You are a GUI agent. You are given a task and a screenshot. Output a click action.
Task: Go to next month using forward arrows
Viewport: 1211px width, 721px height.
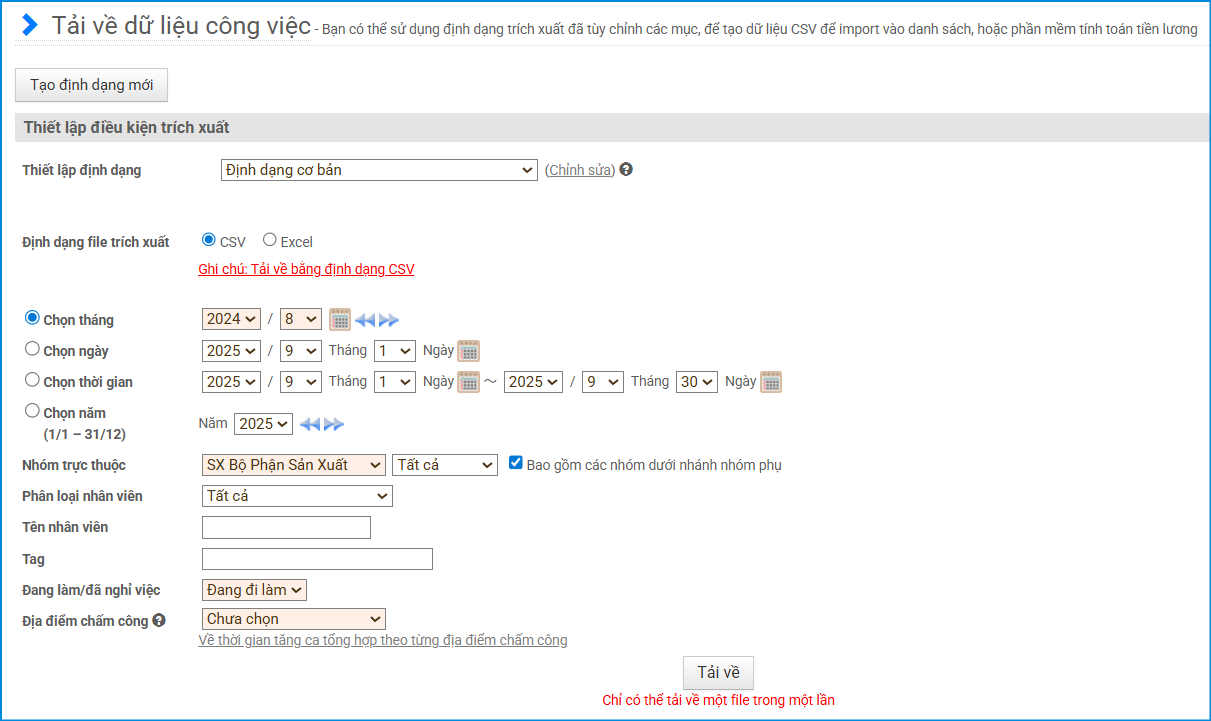[x=389, y=320]
